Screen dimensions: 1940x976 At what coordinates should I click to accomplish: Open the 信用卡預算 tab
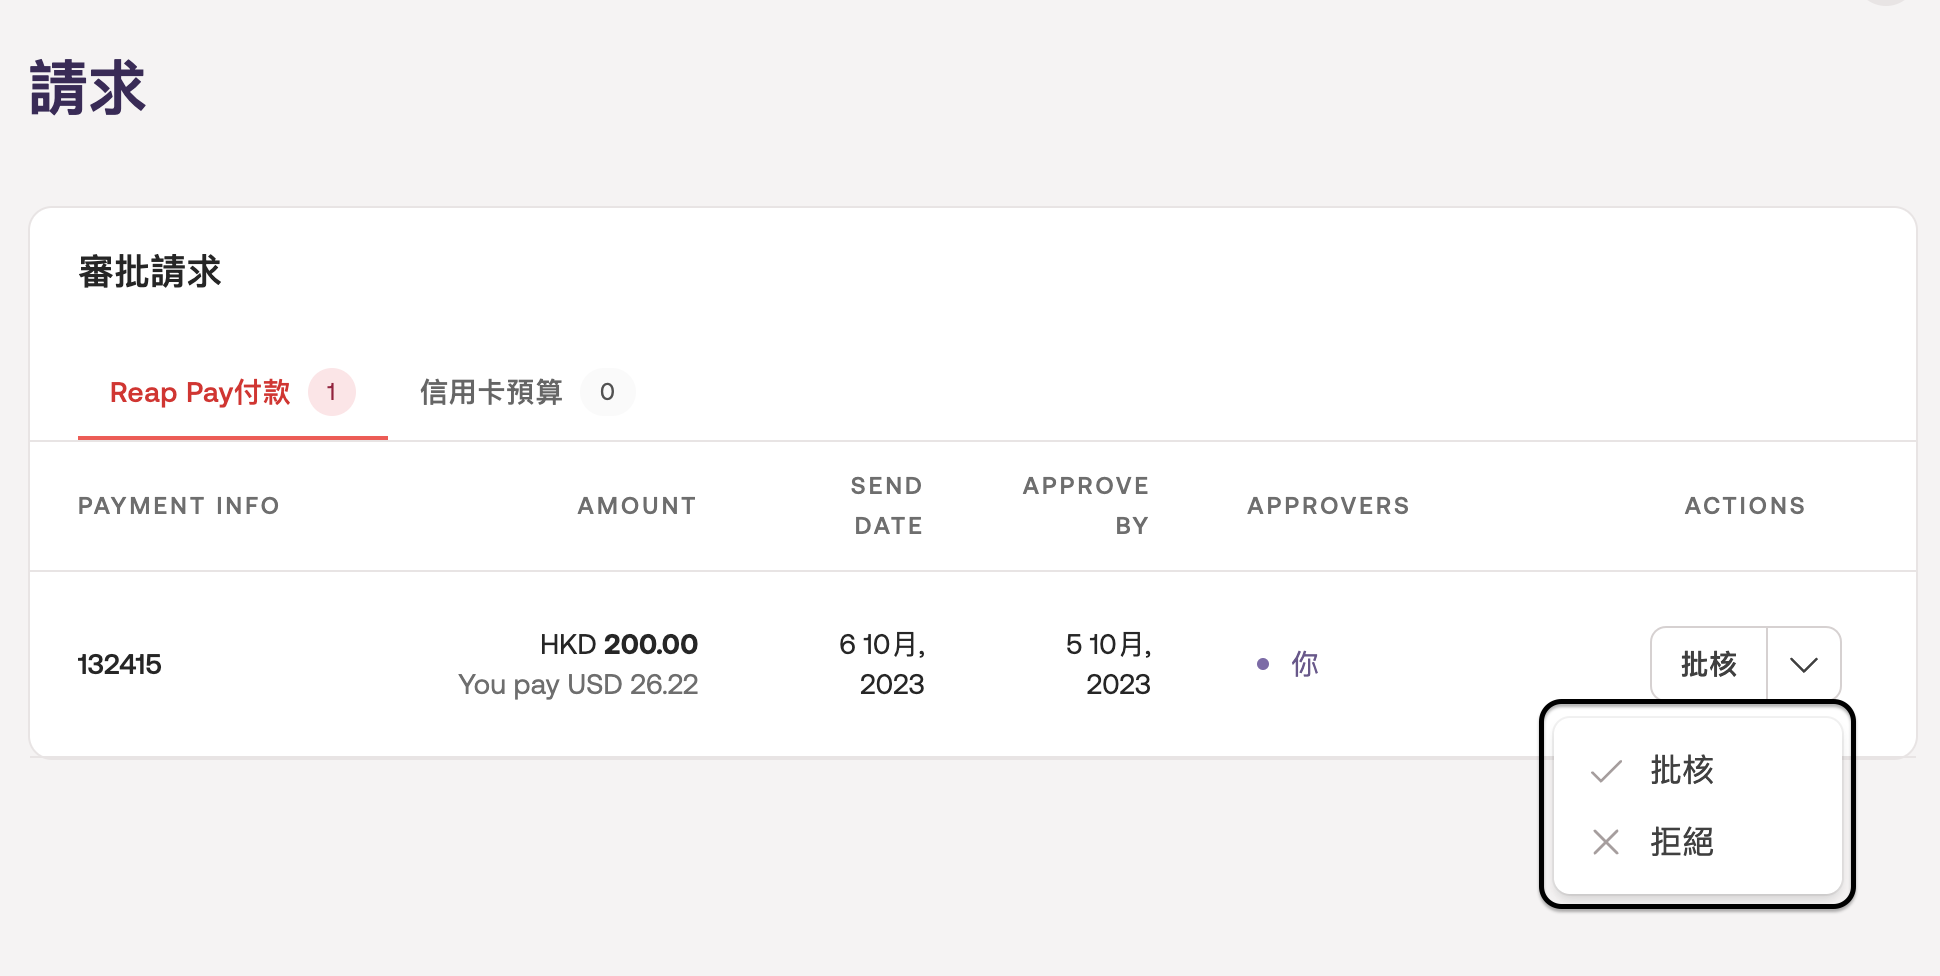[x=491, y=392]
